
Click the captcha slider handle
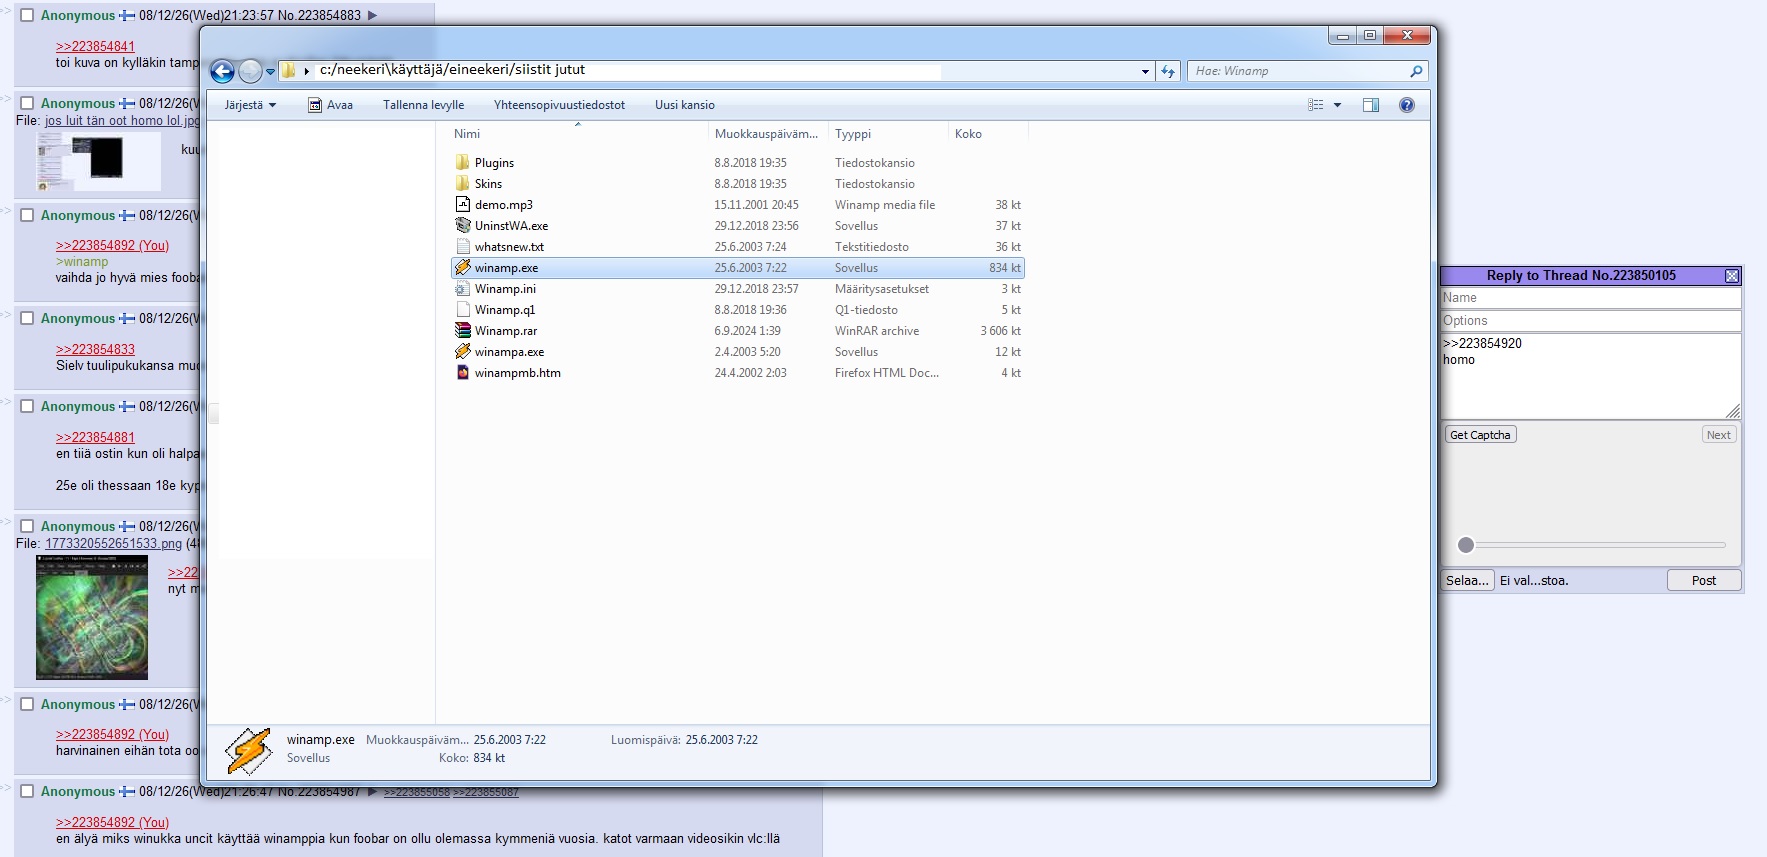pyautogui.click(x=1466, y=545)
